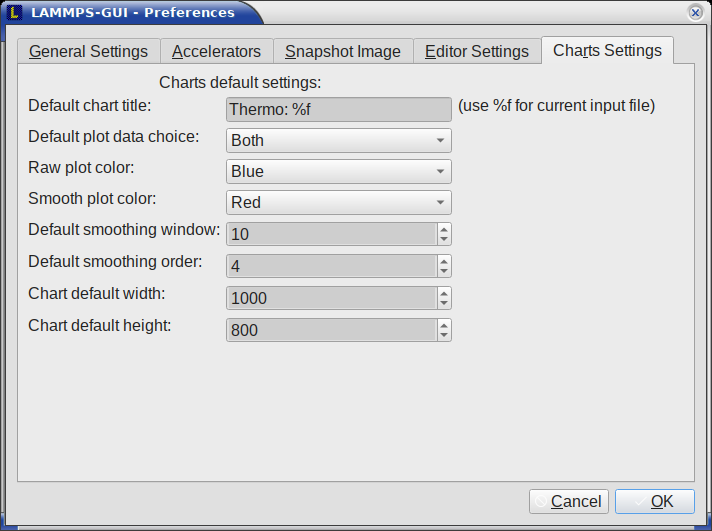This screenshot has height=531, width=712.
Task: Select the Editor Settings tab
Action: tap(476, 52)
